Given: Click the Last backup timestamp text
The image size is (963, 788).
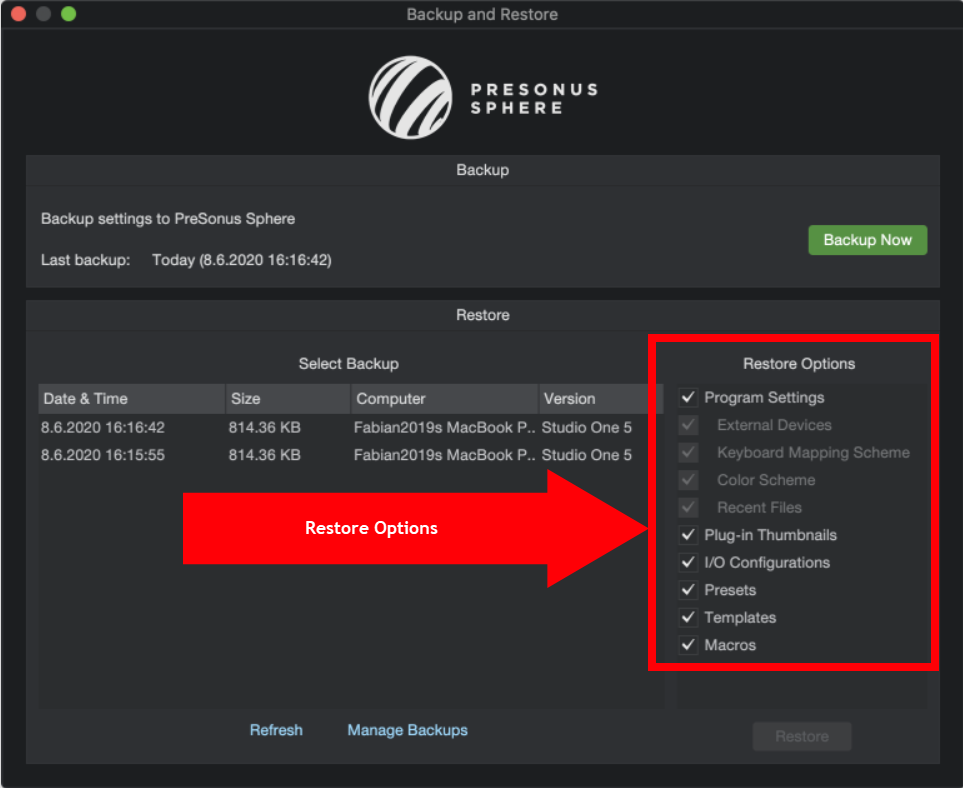Looking at the screenshot, I should coord(242,260).
